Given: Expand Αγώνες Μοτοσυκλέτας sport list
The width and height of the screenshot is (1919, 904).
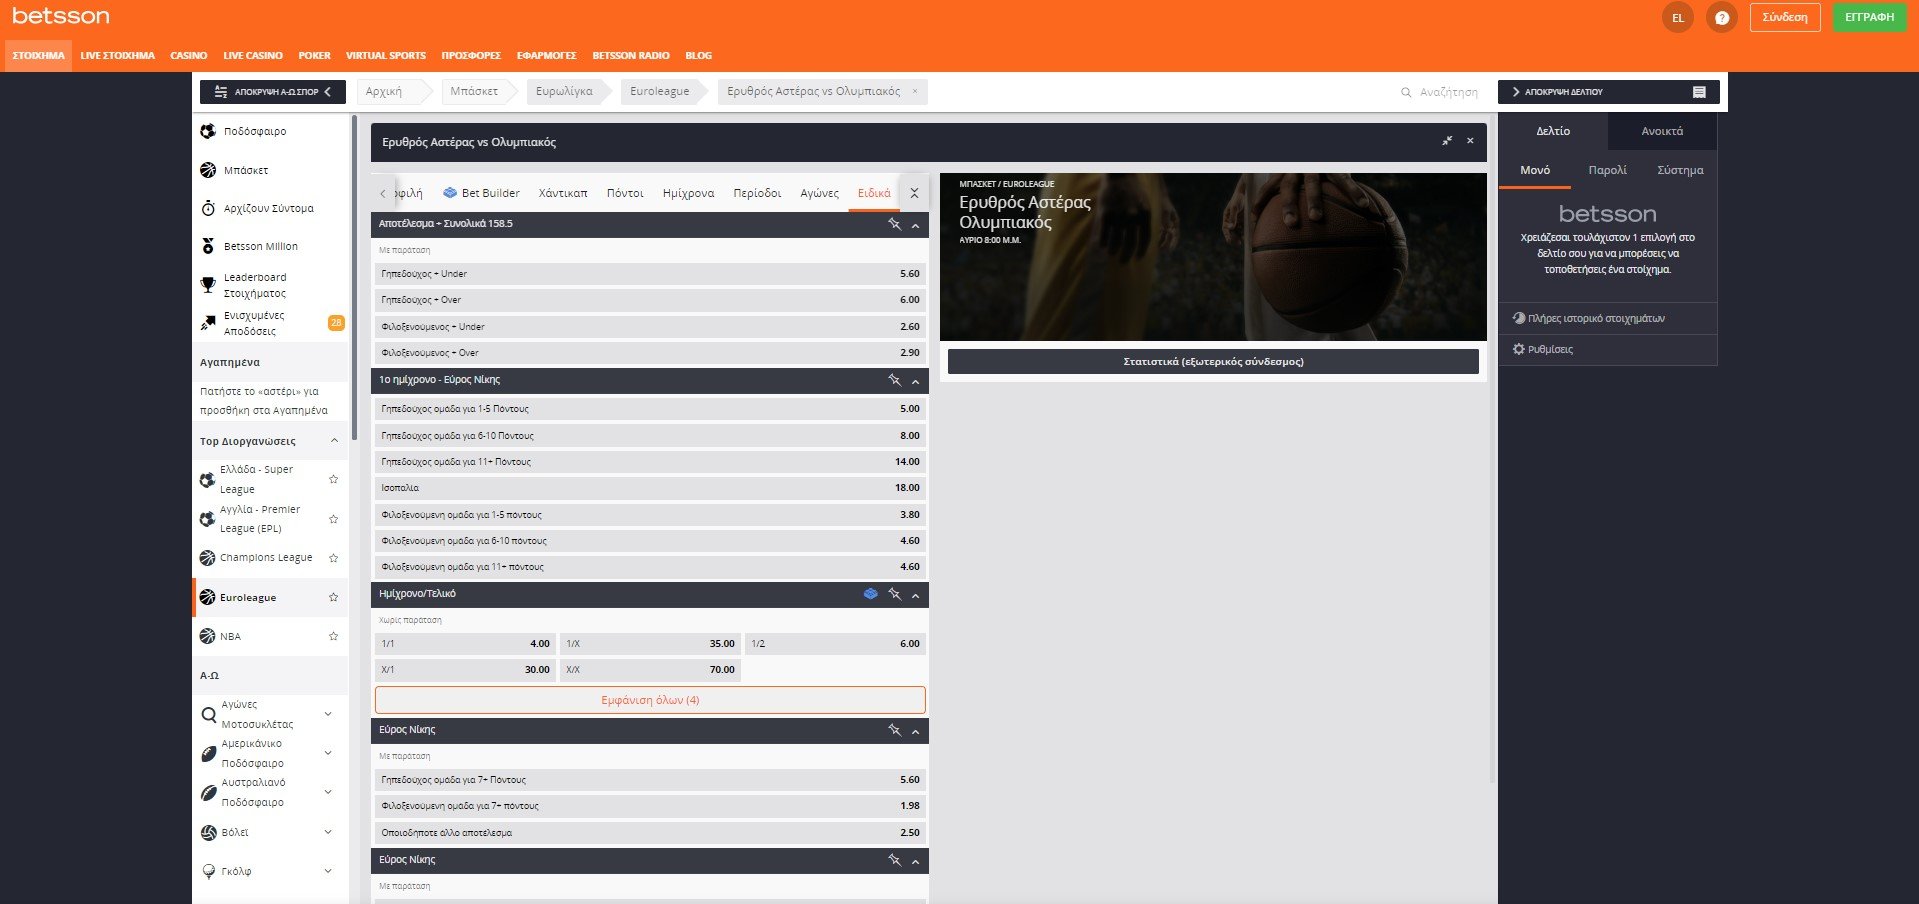Looking at the screenshot, I should pos(328,714).
